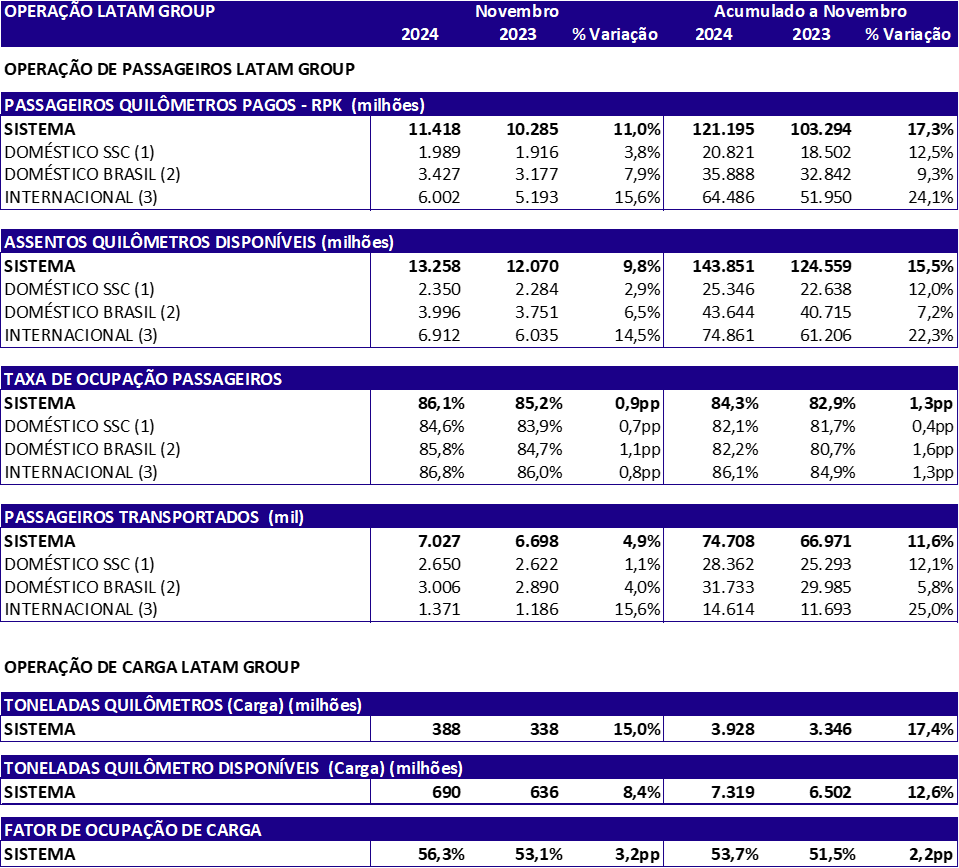
Task: Select the PASSAGEIROS TRANSPORTADOS (mil) heading
Action: tap(154, 517)
